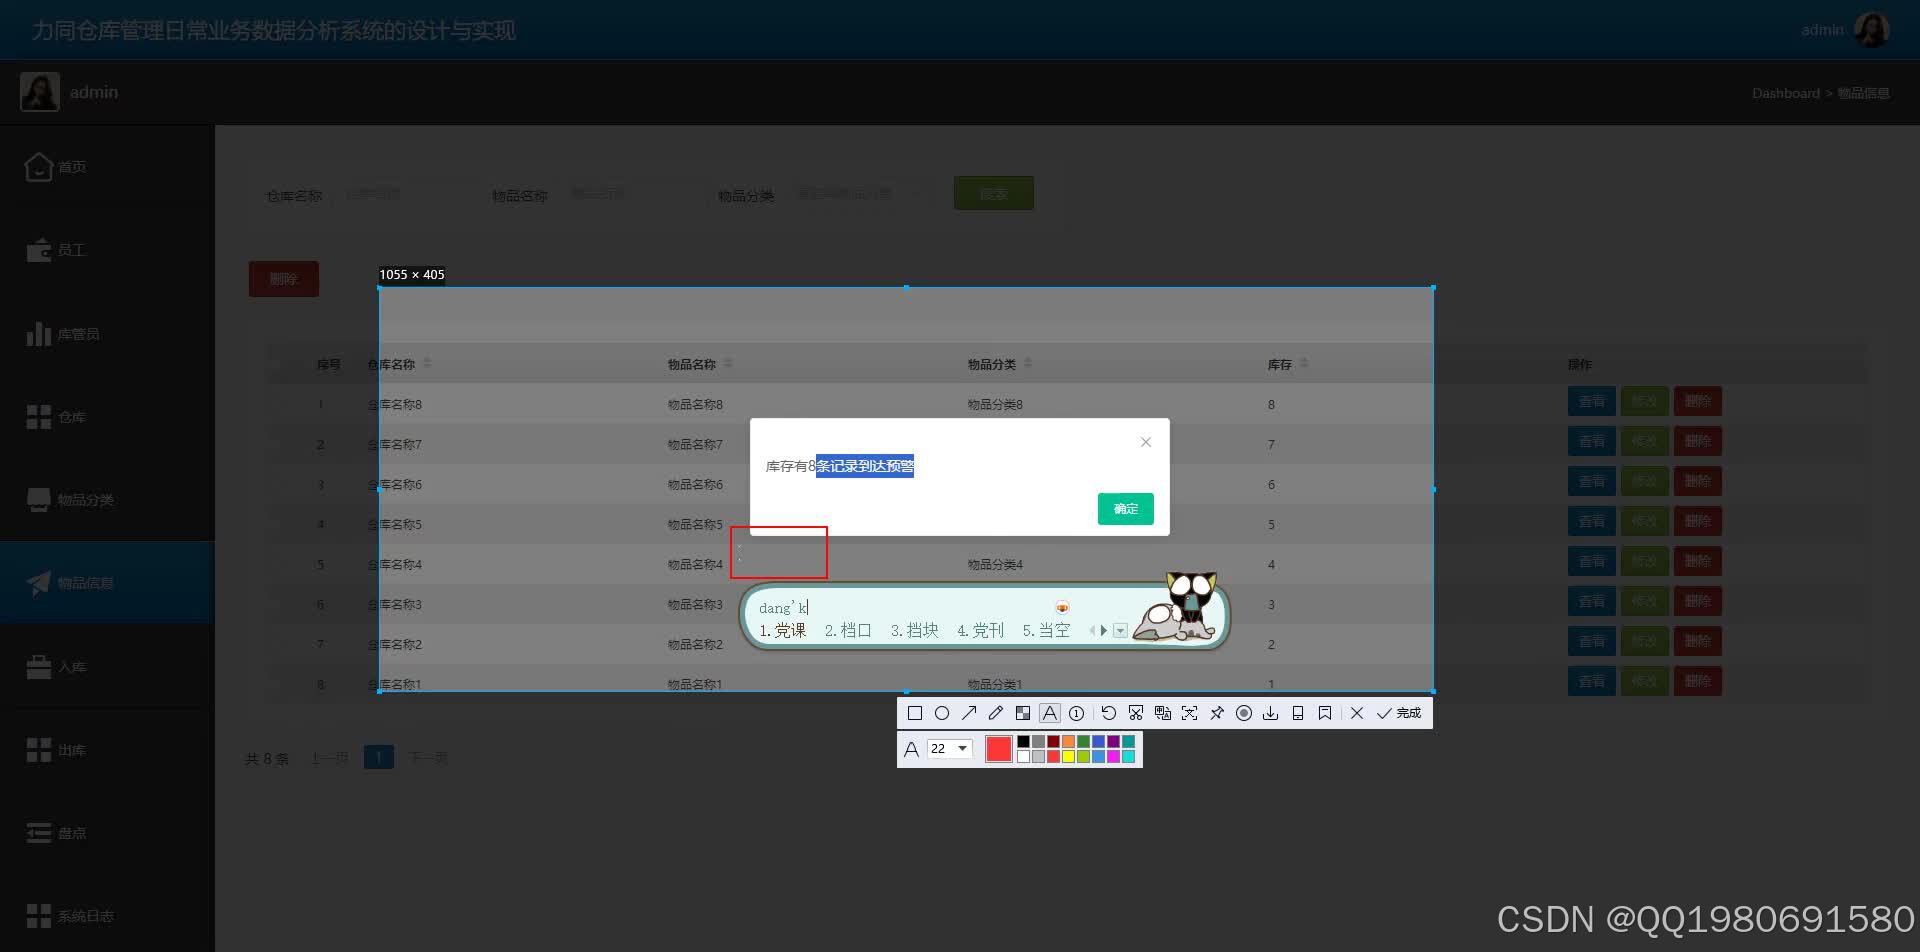Click 下一页 pagination link

click(x=428, y=759)
